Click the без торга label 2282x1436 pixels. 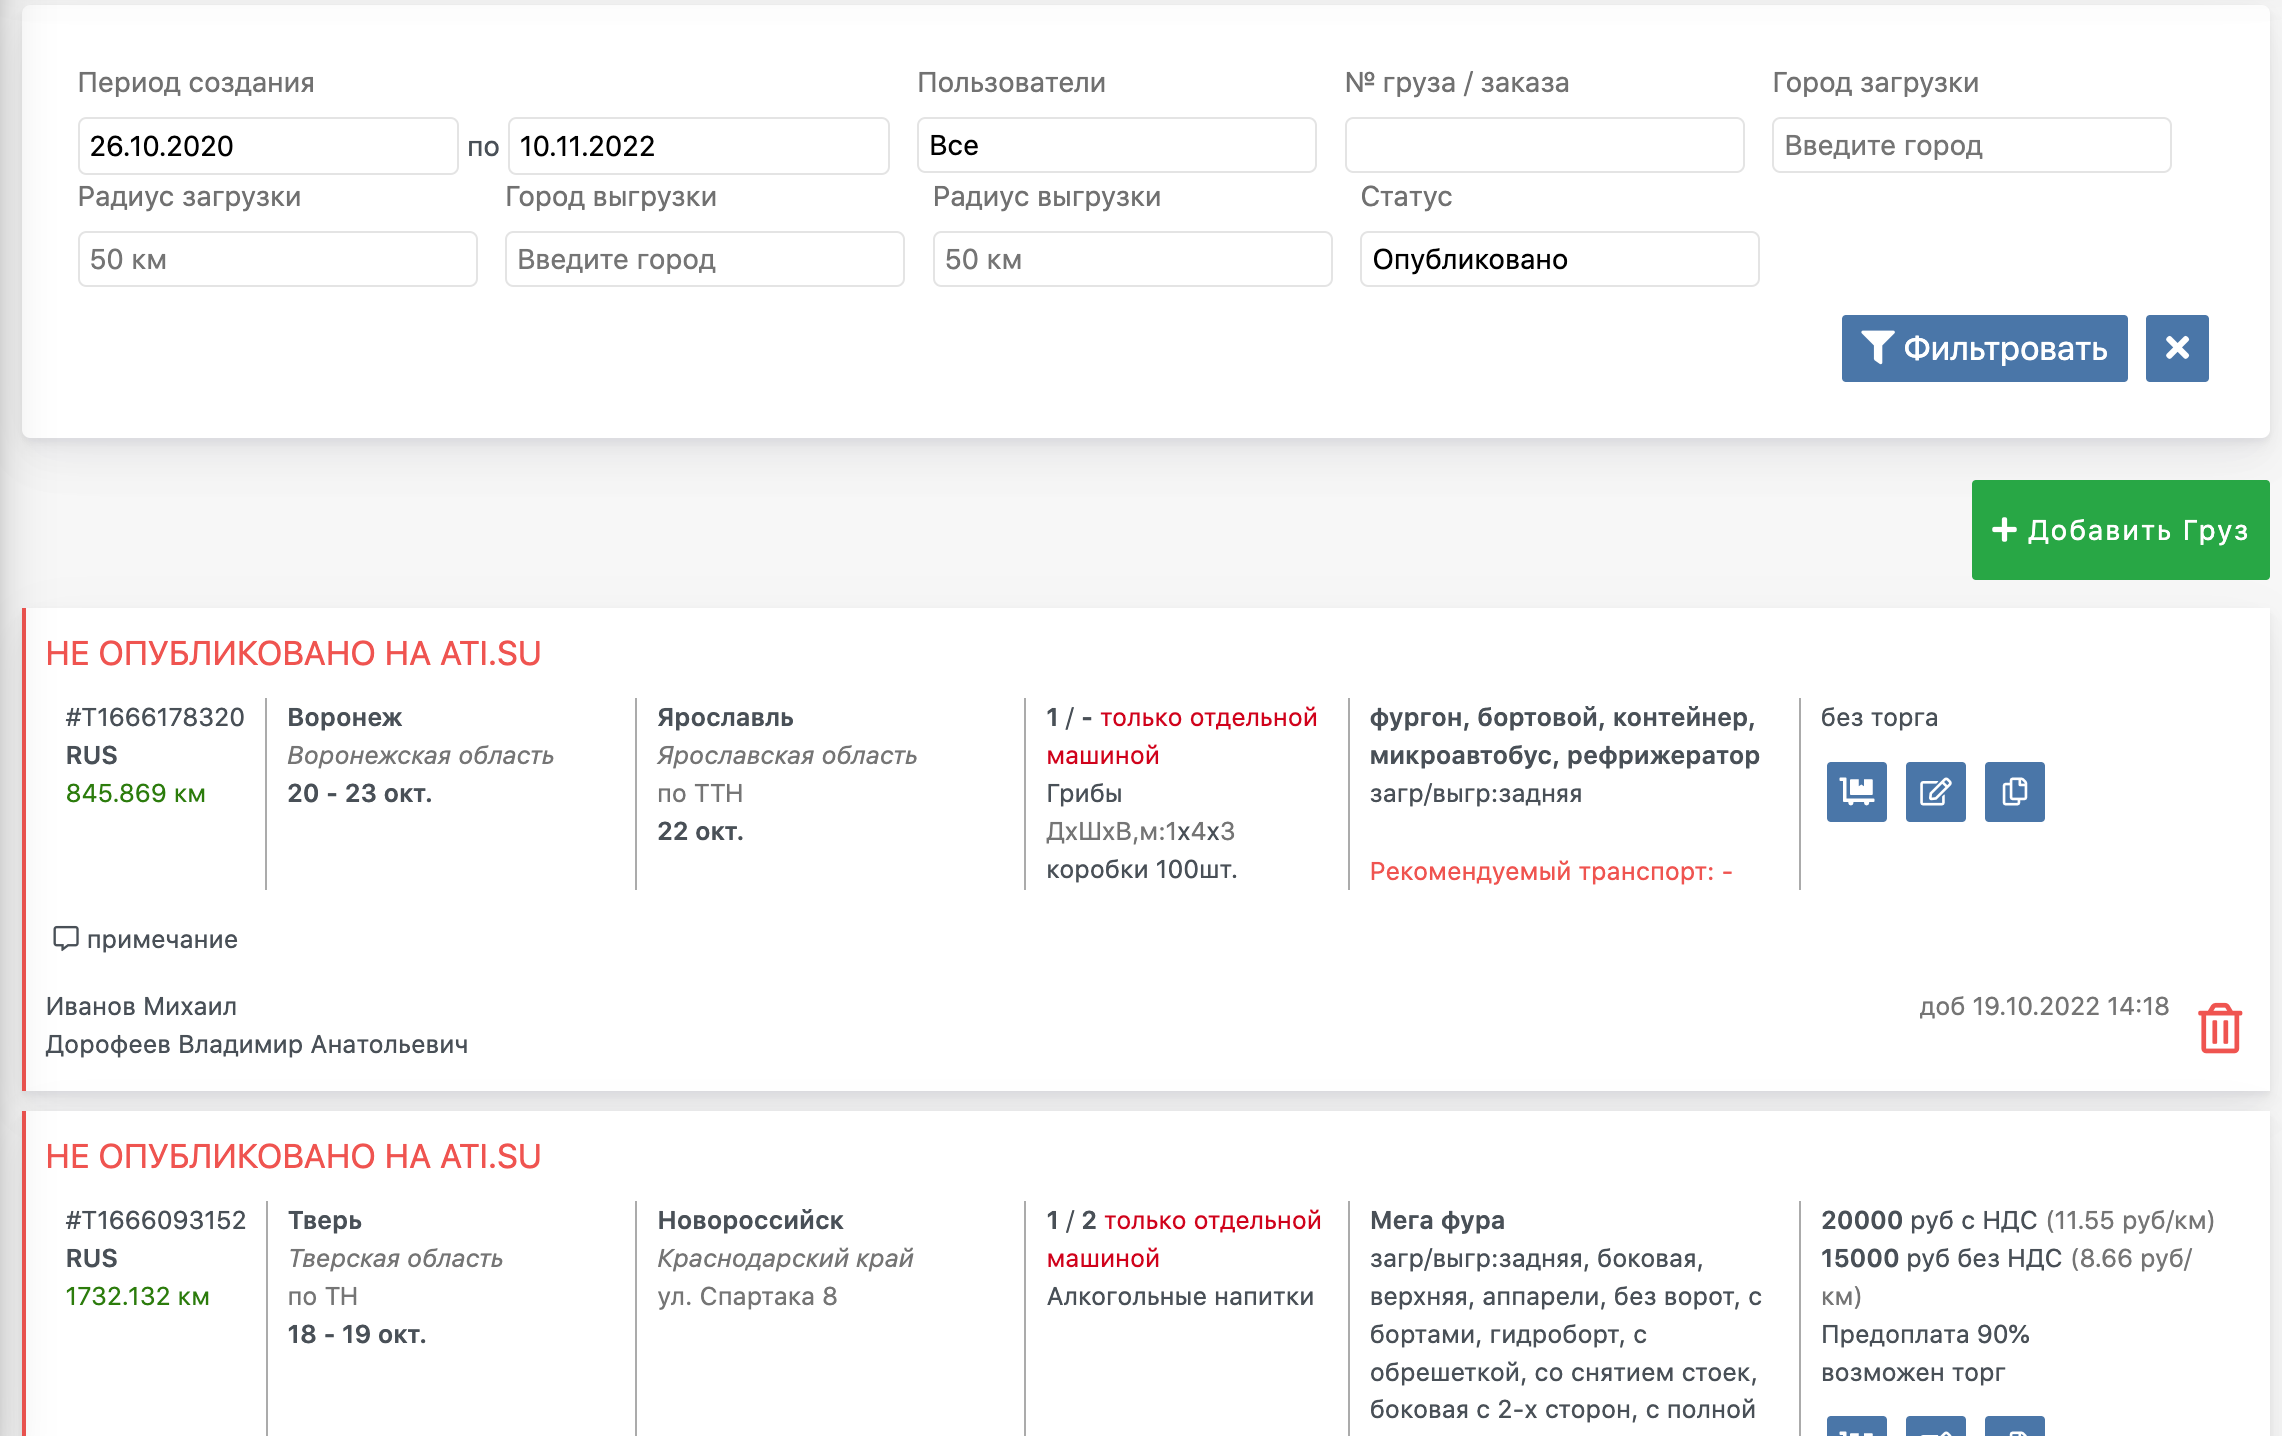click(1879, 717)
